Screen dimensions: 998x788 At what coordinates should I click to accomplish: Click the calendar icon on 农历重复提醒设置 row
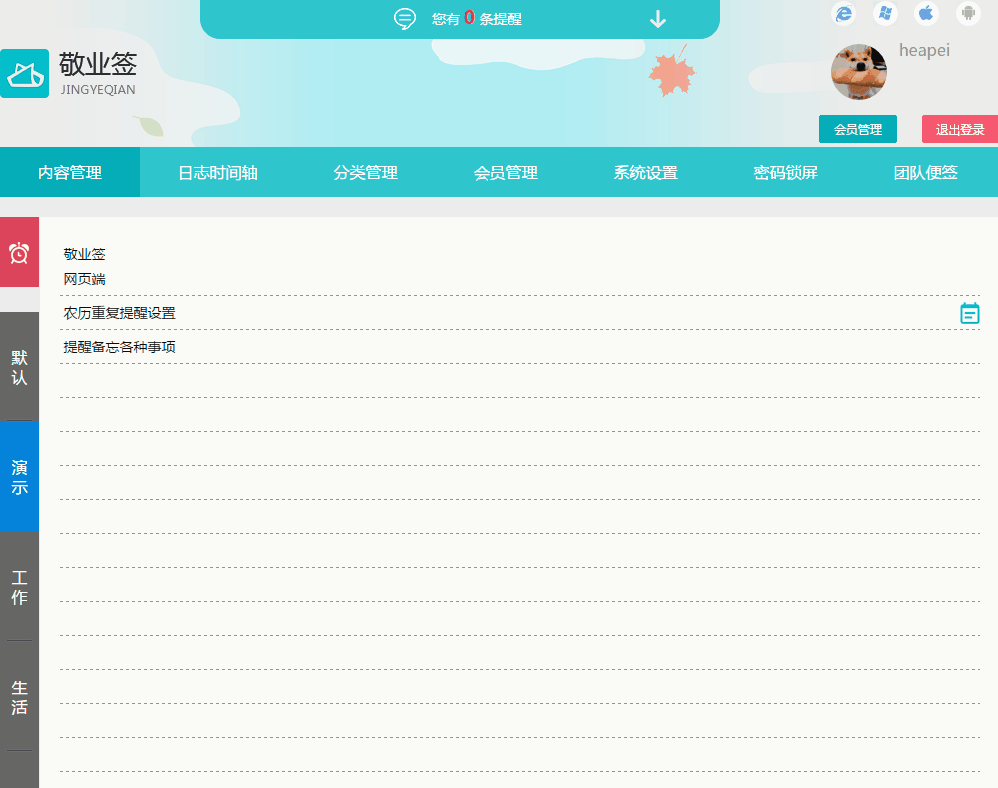pyautogui.click(x=969, y=313)
